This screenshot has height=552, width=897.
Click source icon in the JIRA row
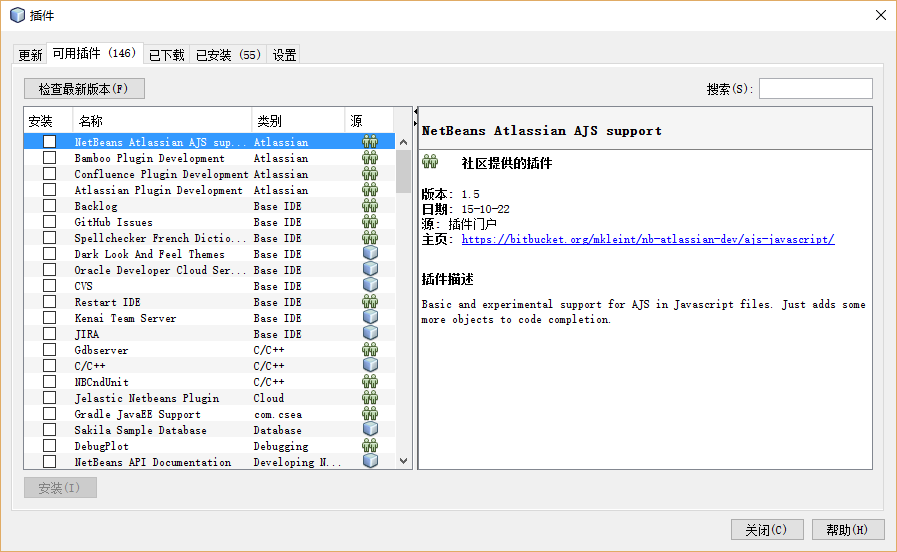[370, 334]
